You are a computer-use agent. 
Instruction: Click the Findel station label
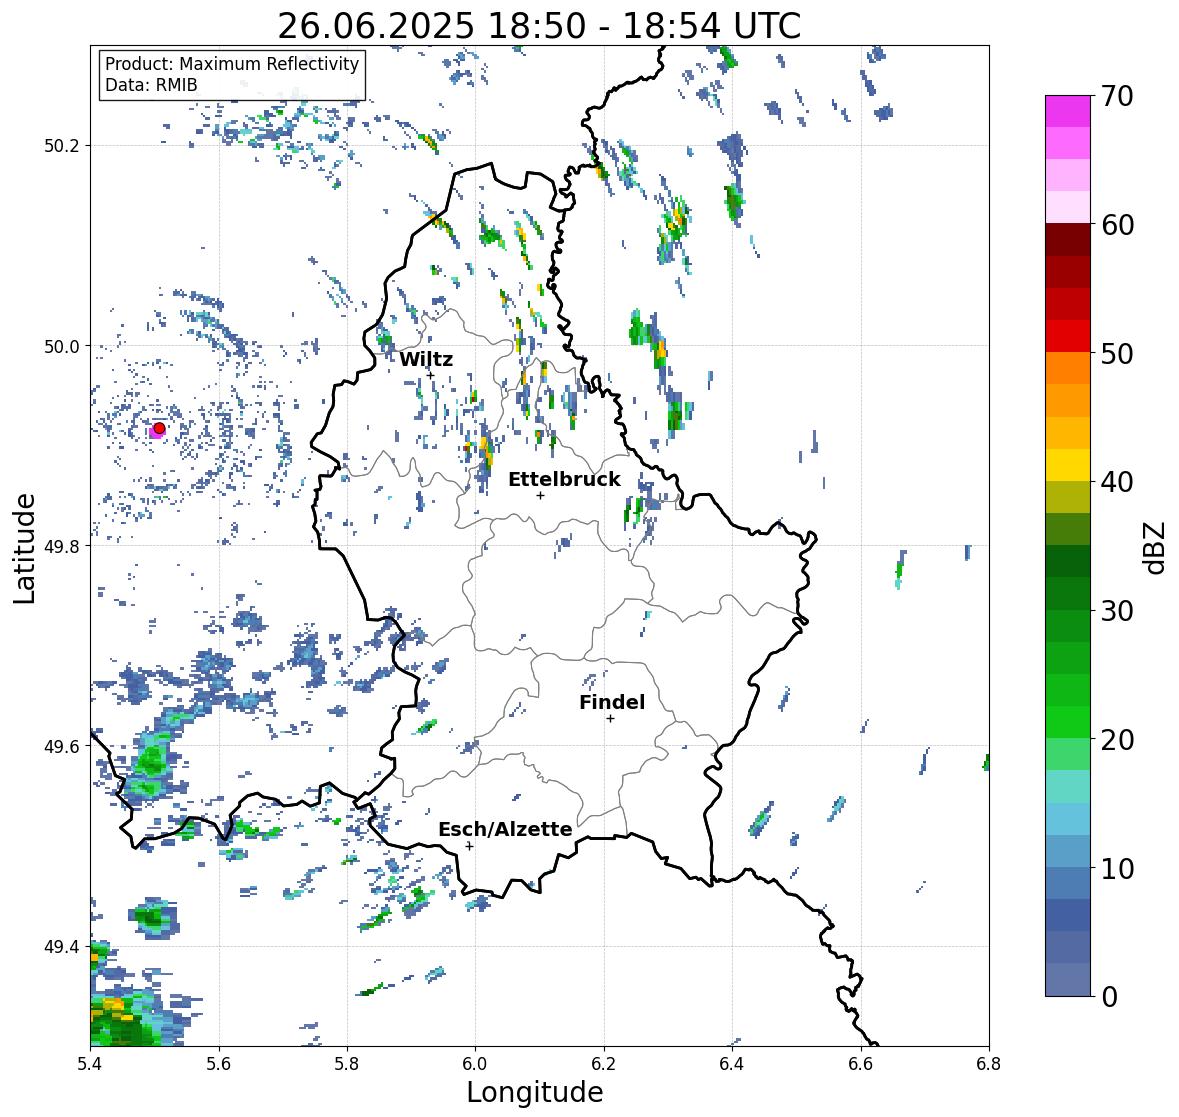click(612, 702)
